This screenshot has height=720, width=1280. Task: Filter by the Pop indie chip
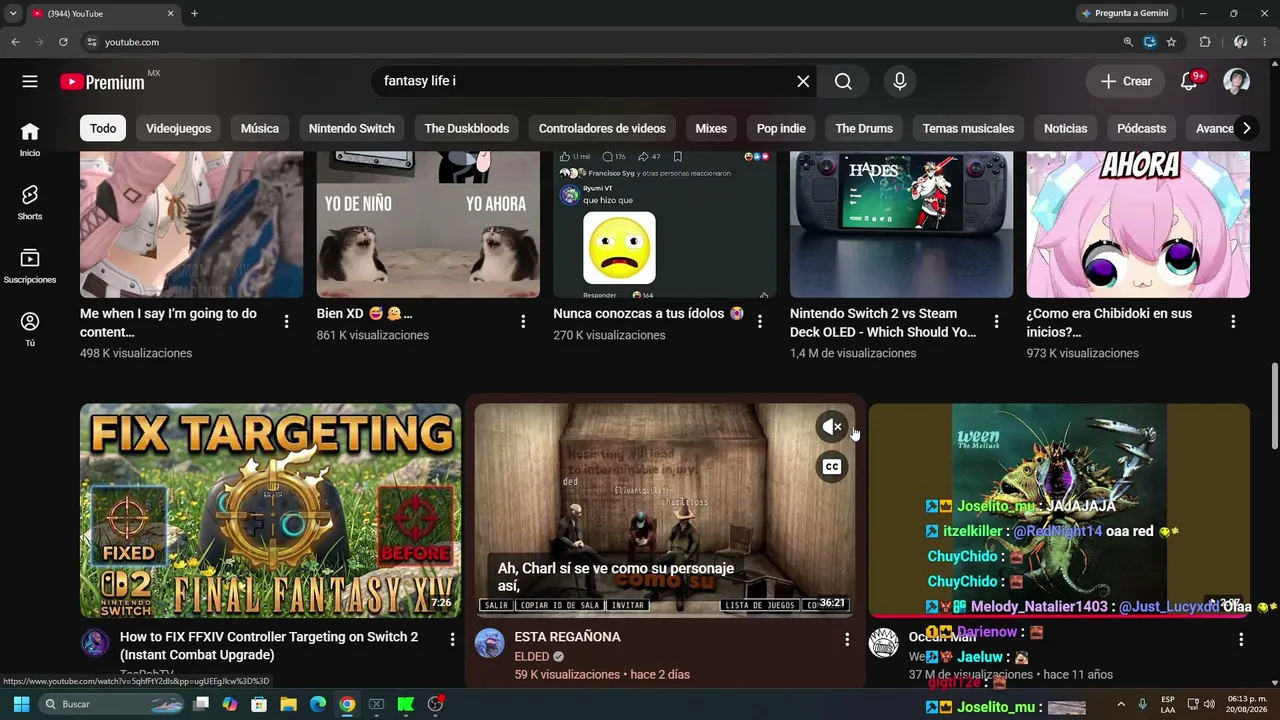tap(781, 128)
